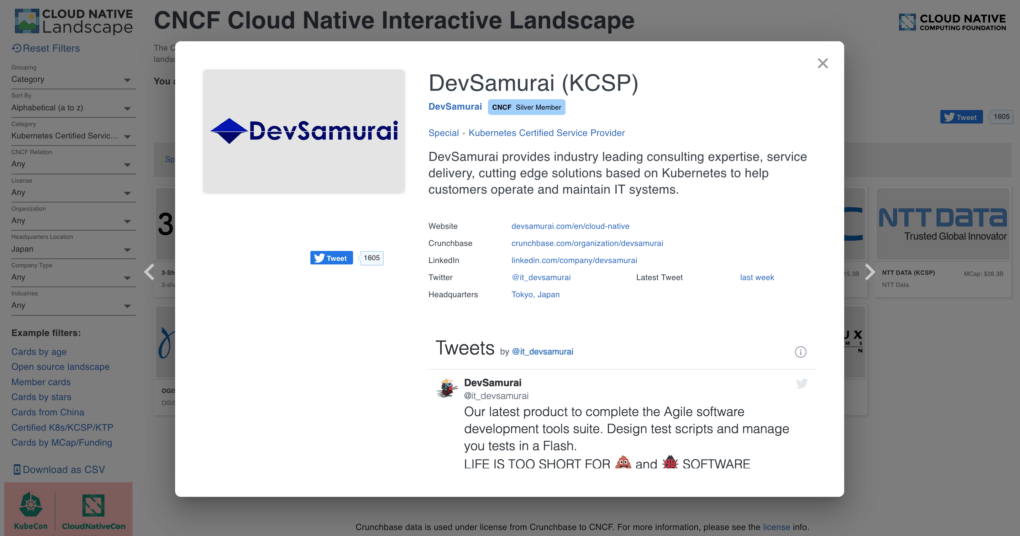The height and width of the screenshot is (536, 1020).
Task: Click the Tokyo, Japan headquarters link
Action: (535, 295)
